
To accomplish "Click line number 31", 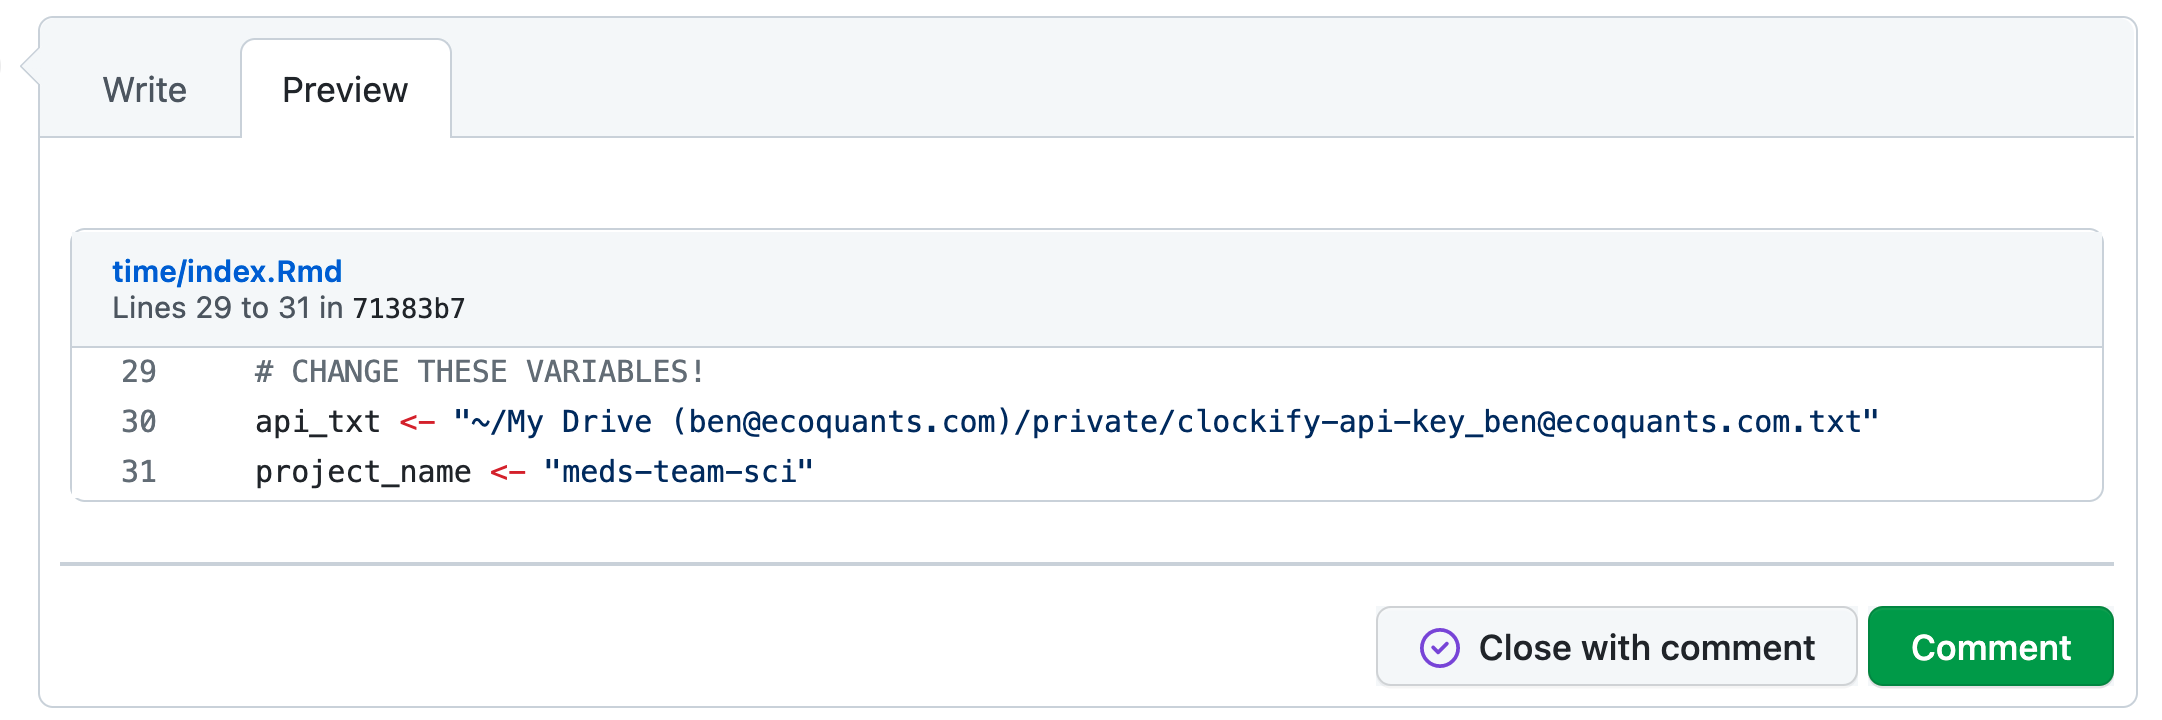I will 139,472.
